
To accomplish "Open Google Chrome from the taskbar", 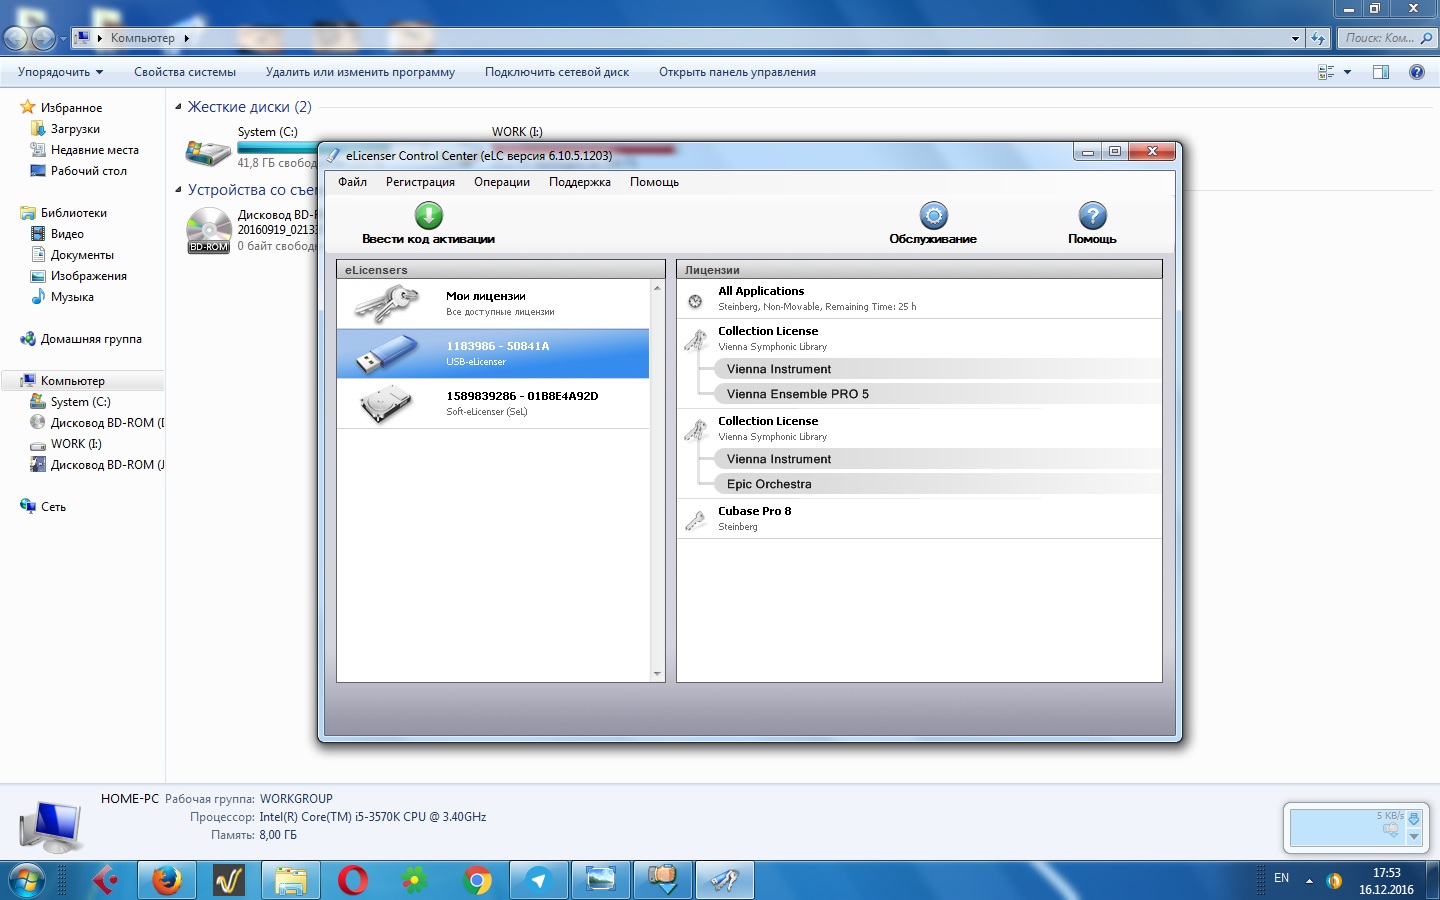I will pyautogui.click(x=477, y=880).
